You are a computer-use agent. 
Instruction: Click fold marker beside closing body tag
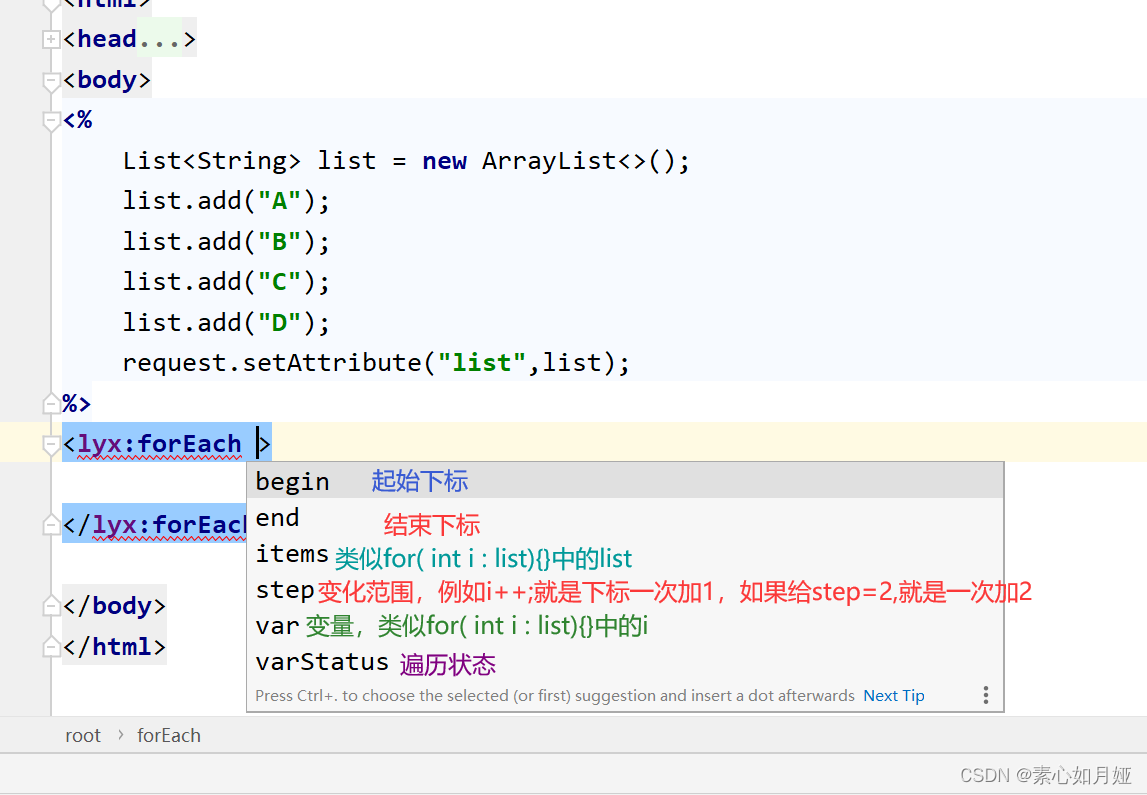click(51, 606)
